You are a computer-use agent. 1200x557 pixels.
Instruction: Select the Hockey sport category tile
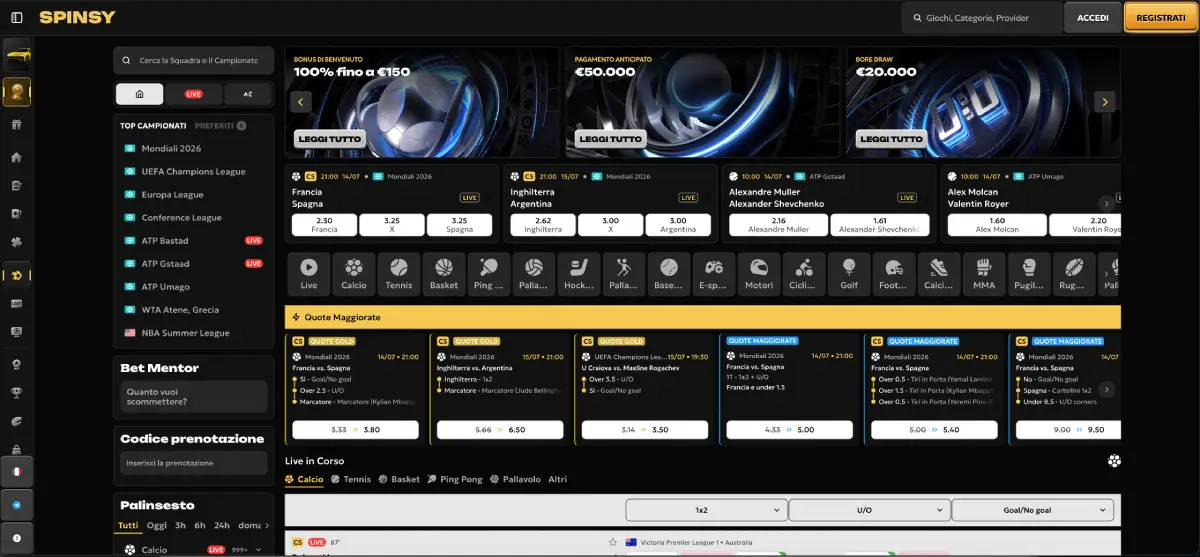tap(579, 273)
